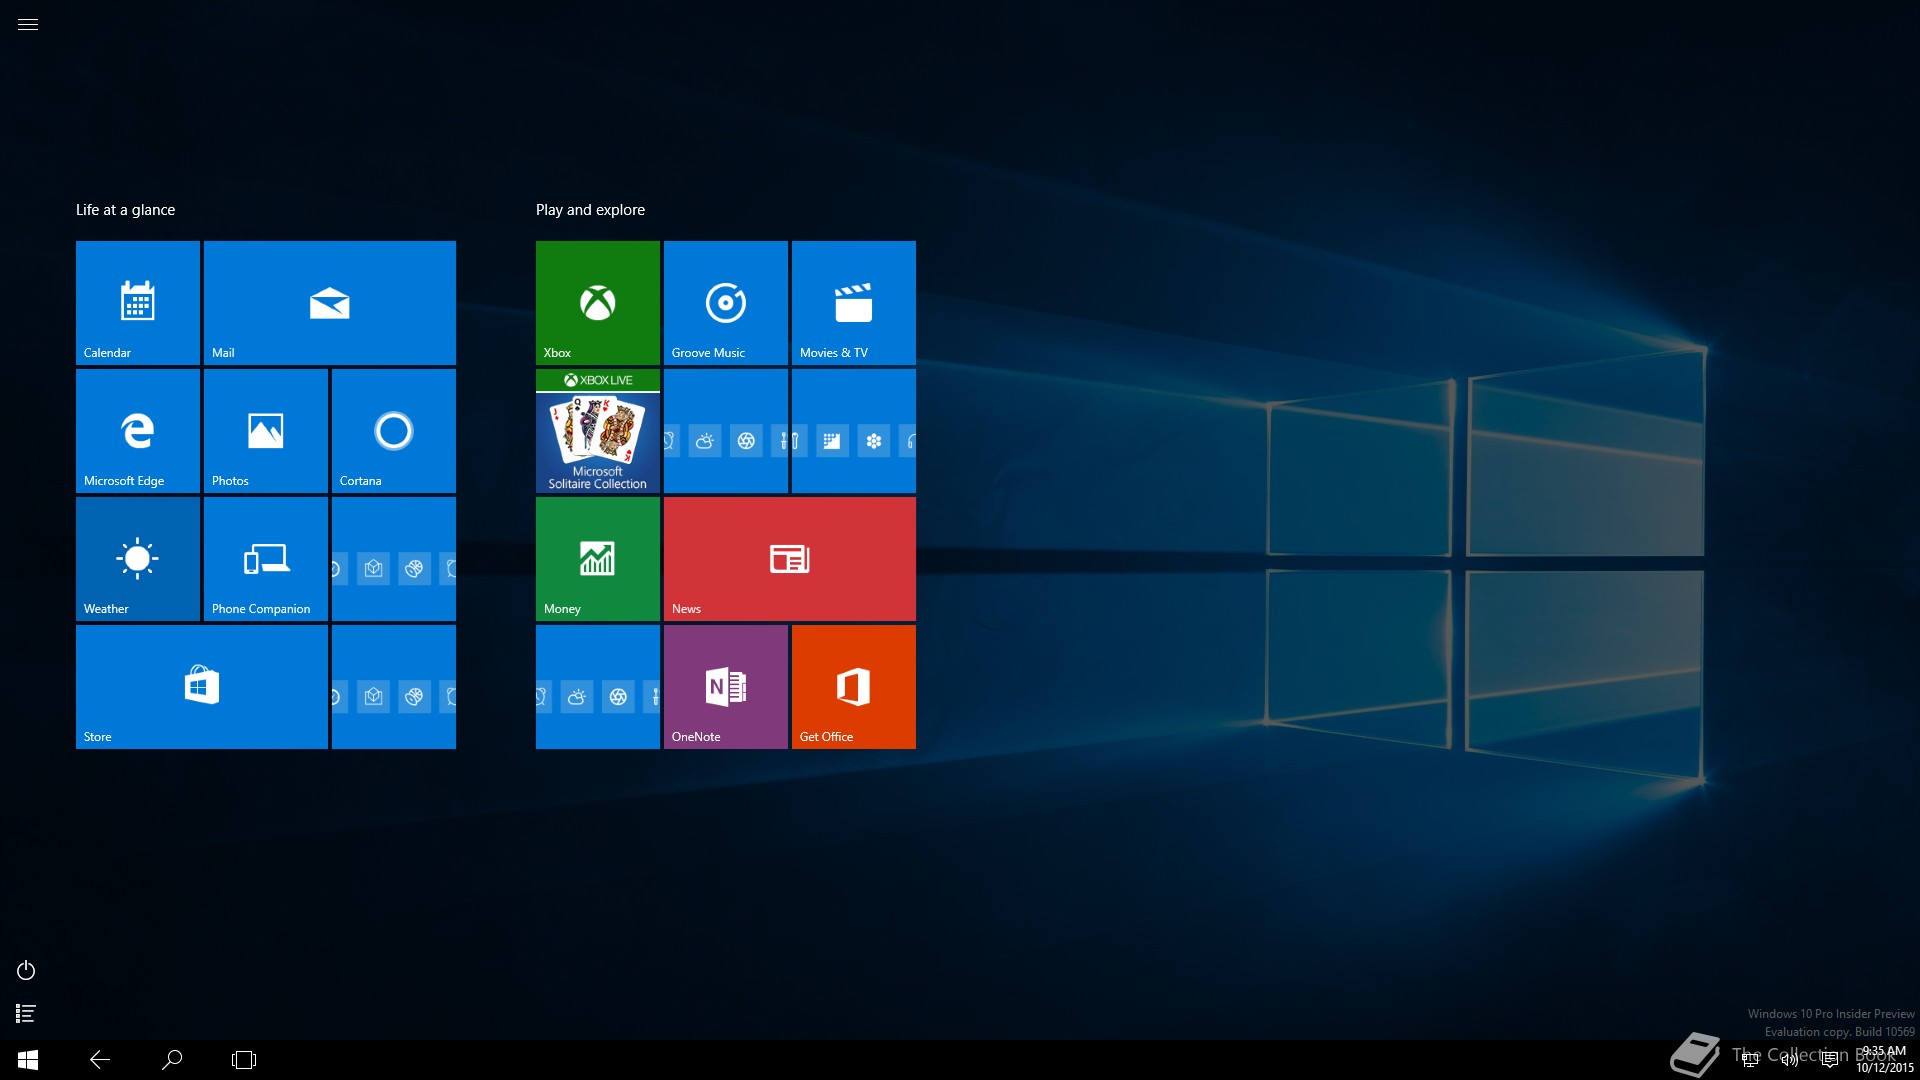
Task: Open the Money tile
Action: pyautogui.click(x=598, y=559)
